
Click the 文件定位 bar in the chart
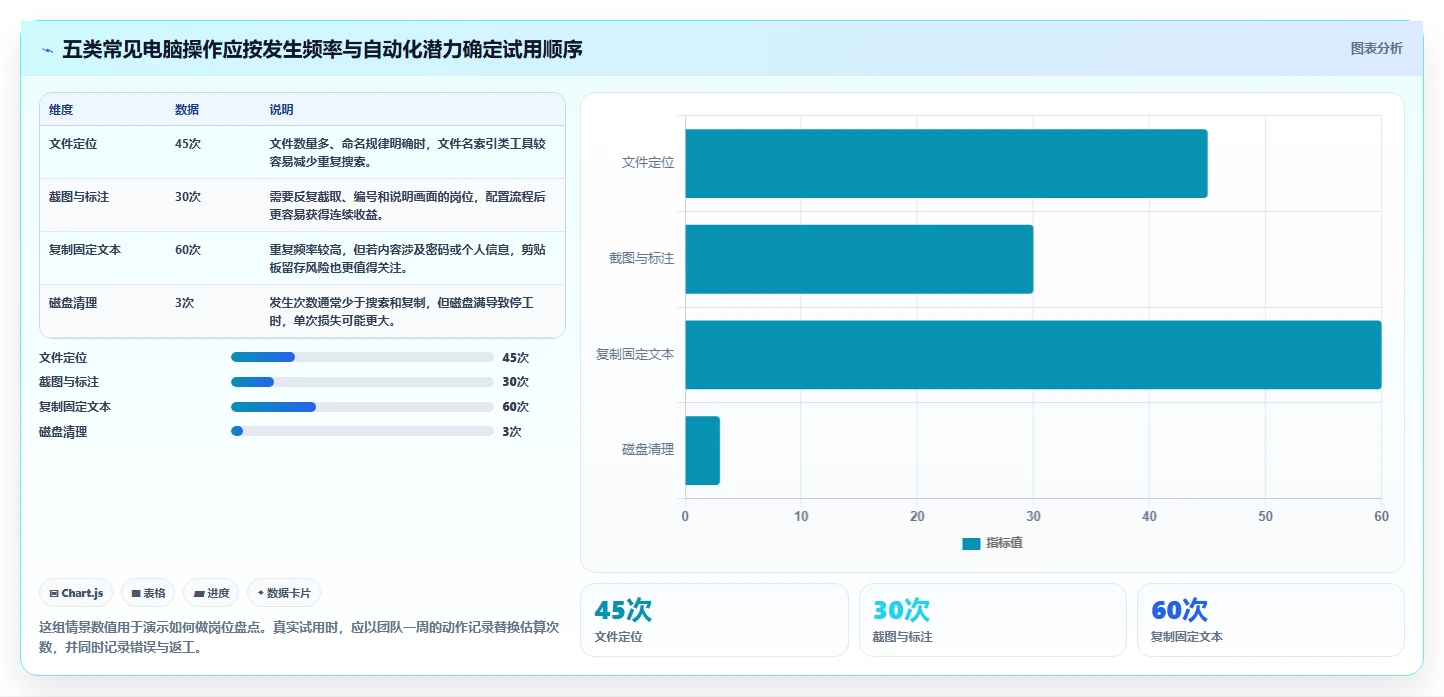pos(946,163)
